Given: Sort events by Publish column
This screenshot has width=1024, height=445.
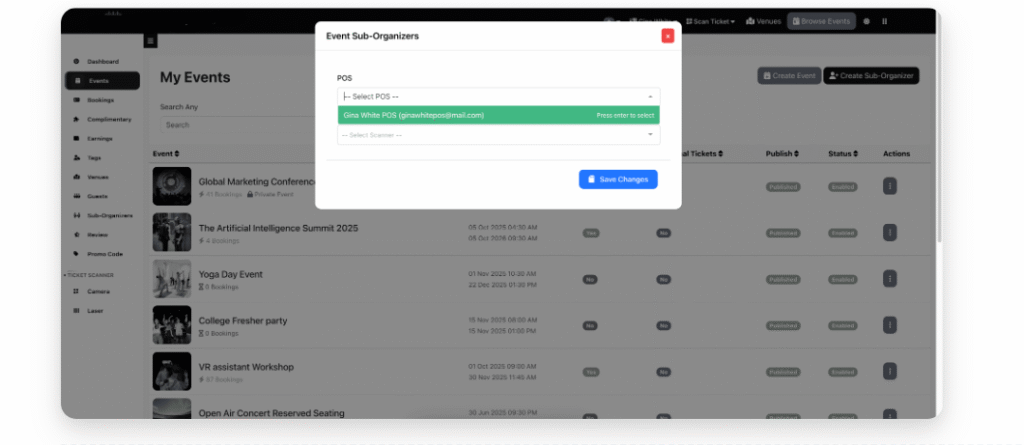Looking at the screenshot, I should click(781, 154).
